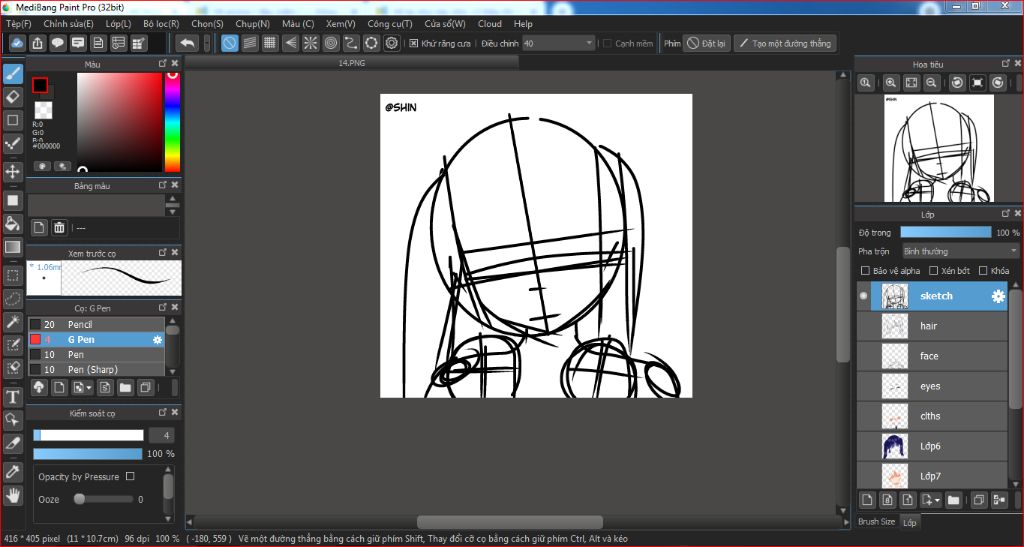Open the Pha trộn blend mode dropdown
The height and width of the screenshot is (547, 1024).
pyautogui.click(x=959, y=251)
